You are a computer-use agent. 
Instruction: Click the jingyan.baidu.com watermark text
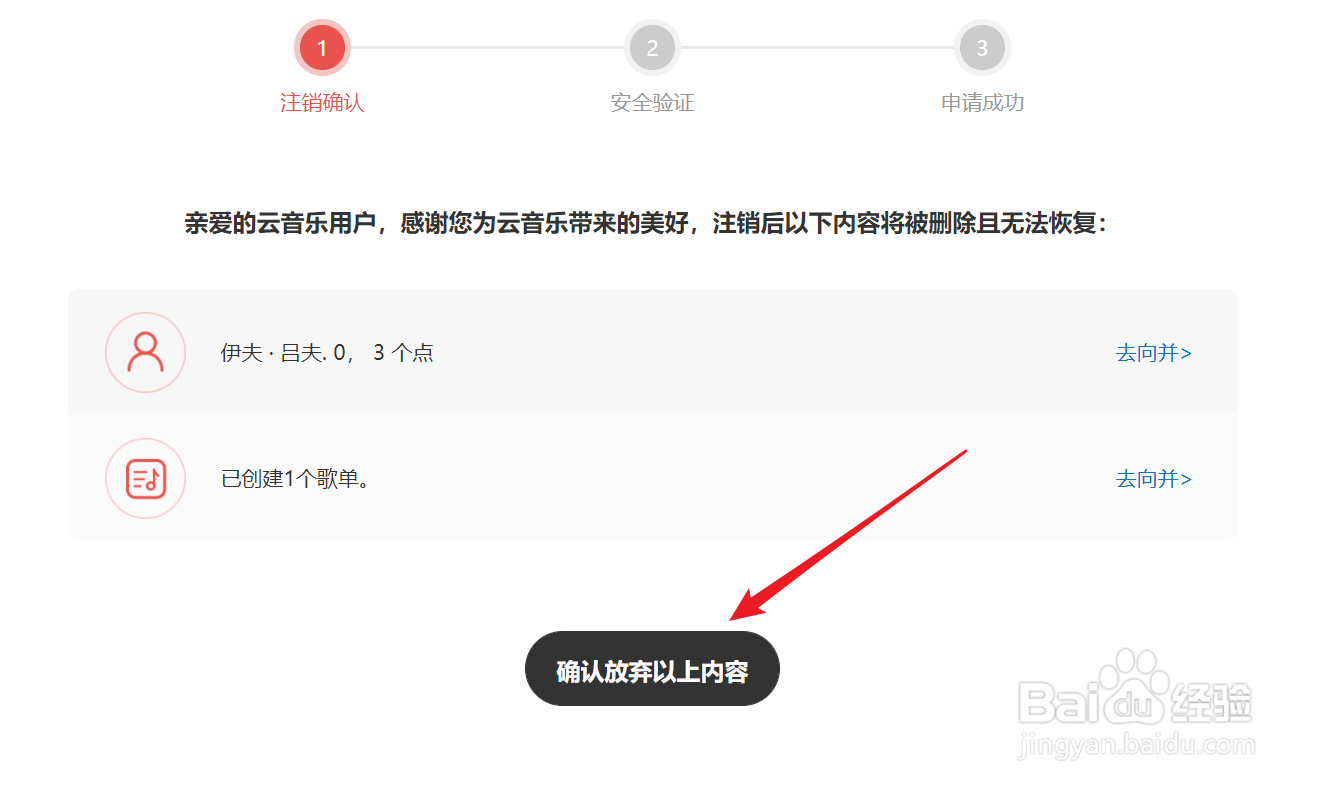[1136, 746]
